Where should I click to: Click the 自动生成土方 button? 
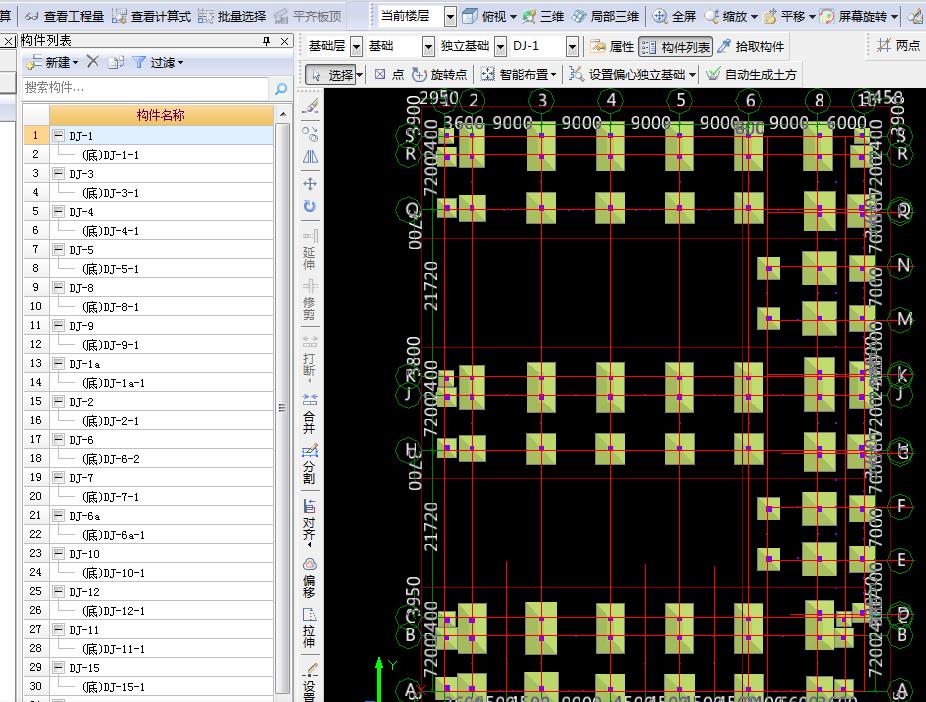point(751,74)
